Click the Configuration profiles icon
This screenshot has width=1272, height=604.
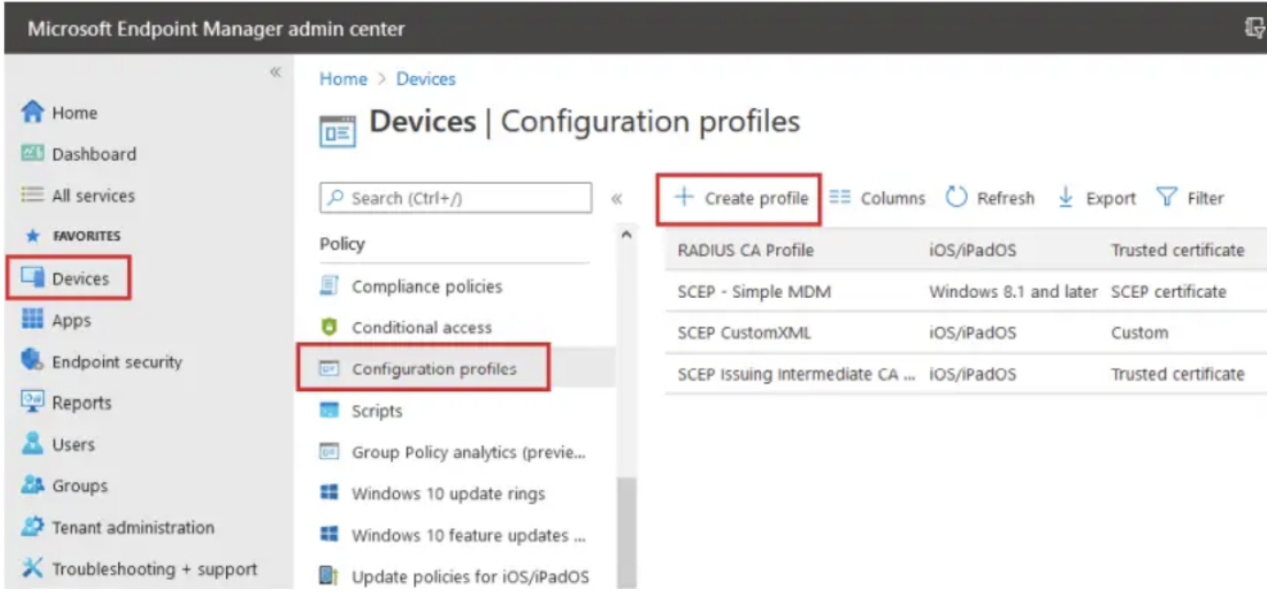pos(329,369)
